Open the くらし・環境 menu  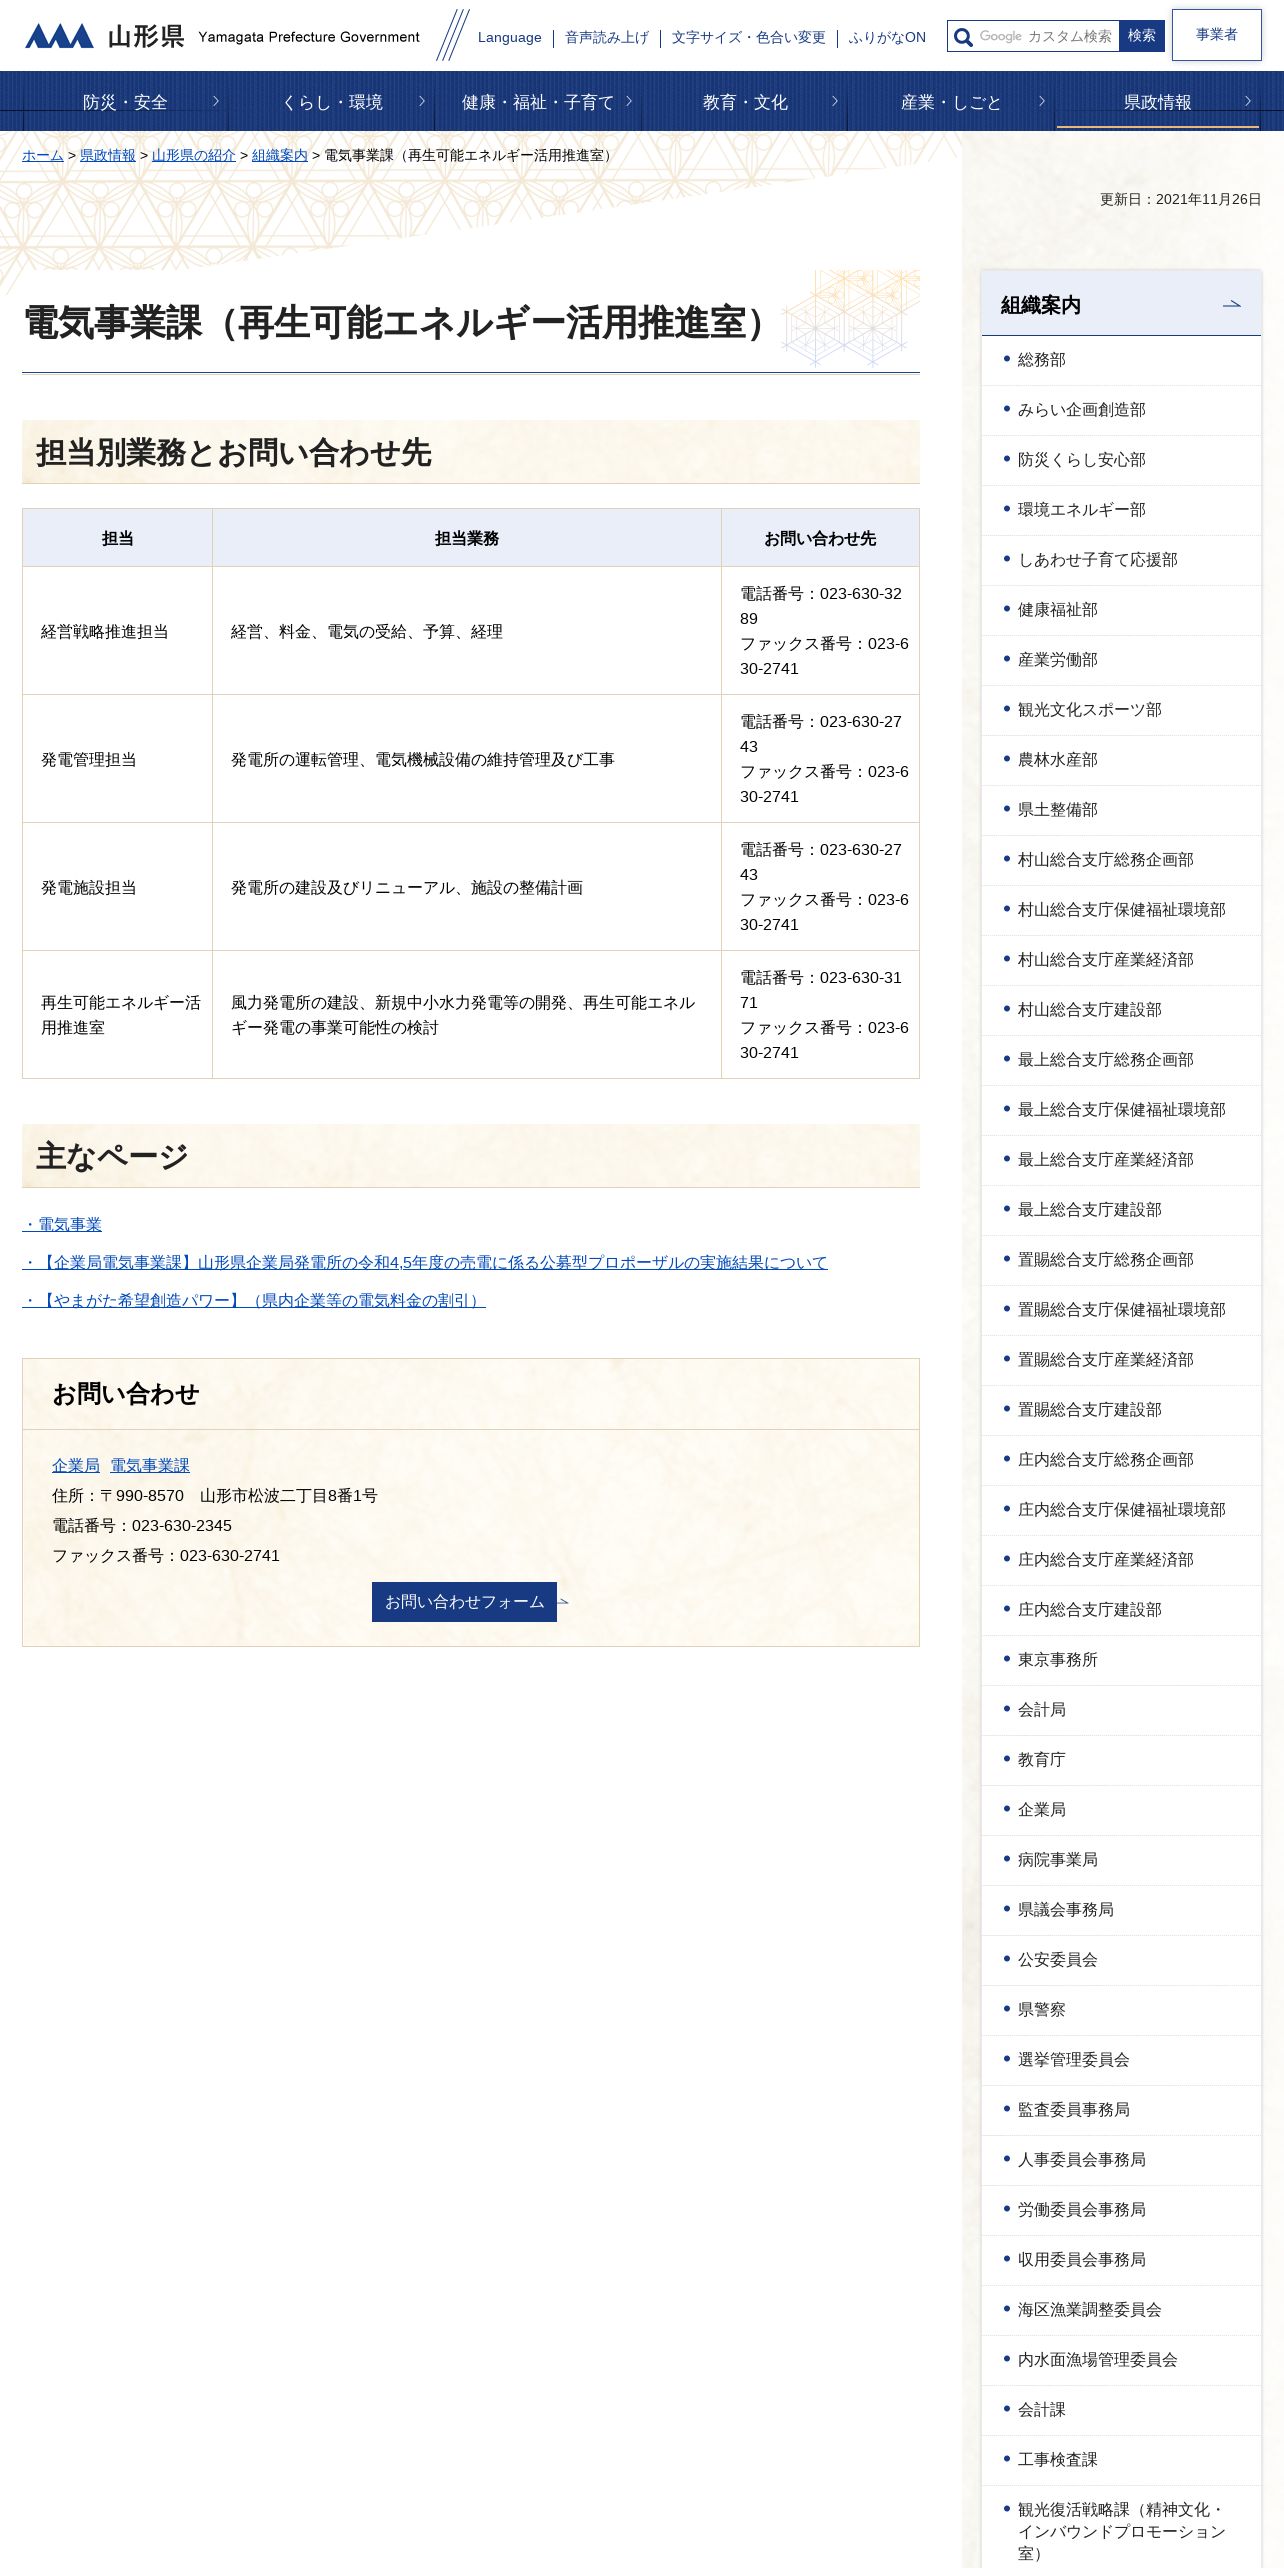[x=332, y=102]
